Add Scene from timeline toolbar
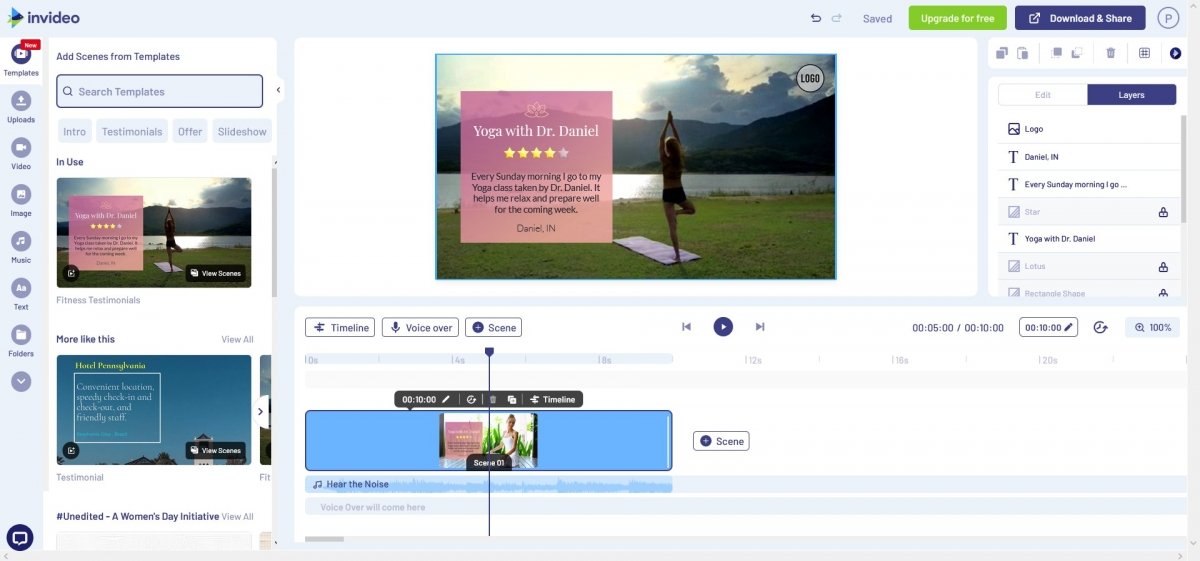The width and height of the screenshot is (1200, 561). pos(493,327)
